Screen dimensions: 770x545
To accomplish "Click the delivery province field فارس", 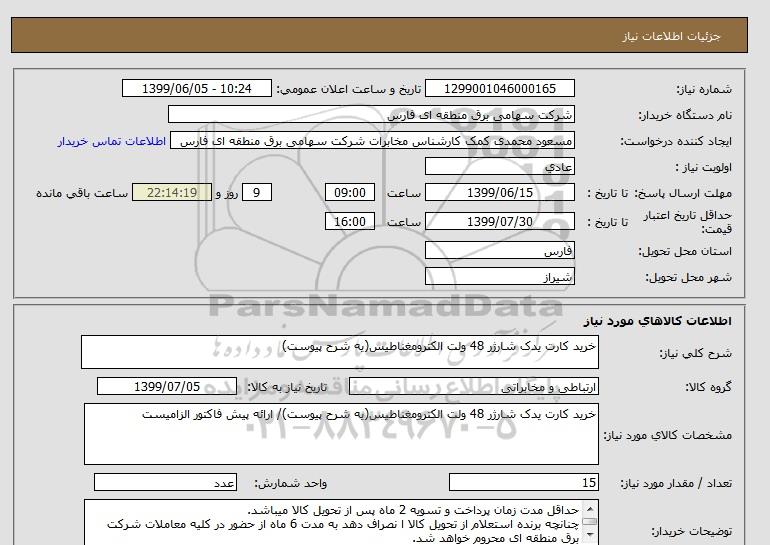I will [499, 251].
